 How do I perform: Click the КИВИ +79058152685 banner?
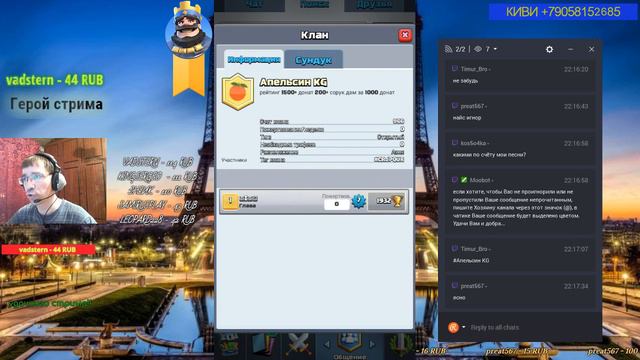[x=563, y=11]
